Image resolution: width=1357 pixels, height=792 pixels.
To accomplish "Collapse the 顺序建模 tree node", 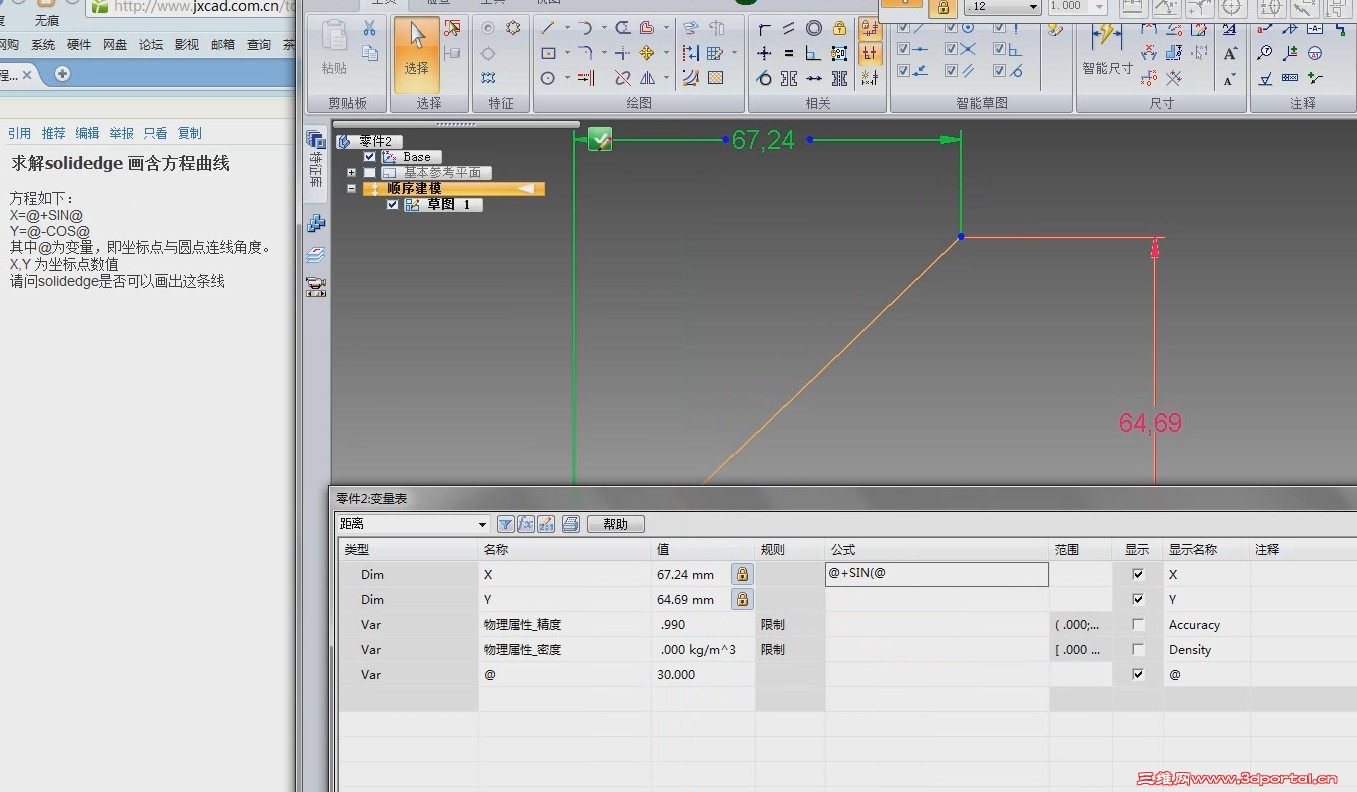I will click(352, 189).
